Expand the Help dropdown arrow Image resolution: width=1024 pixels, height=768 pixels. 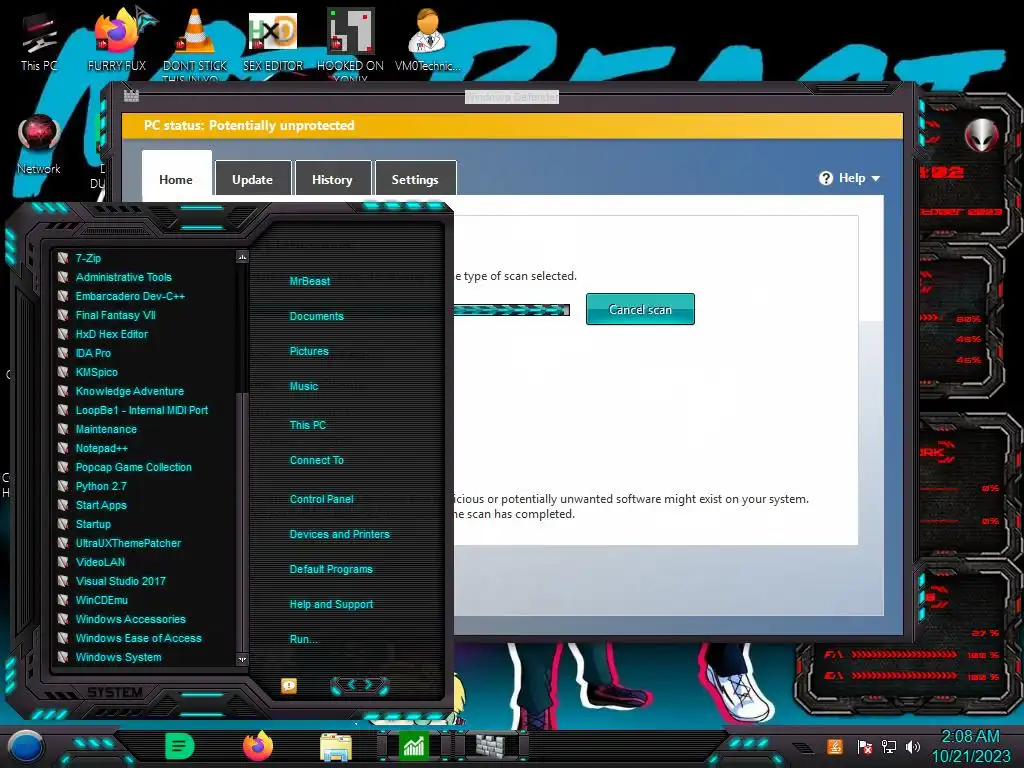(876, 178)
